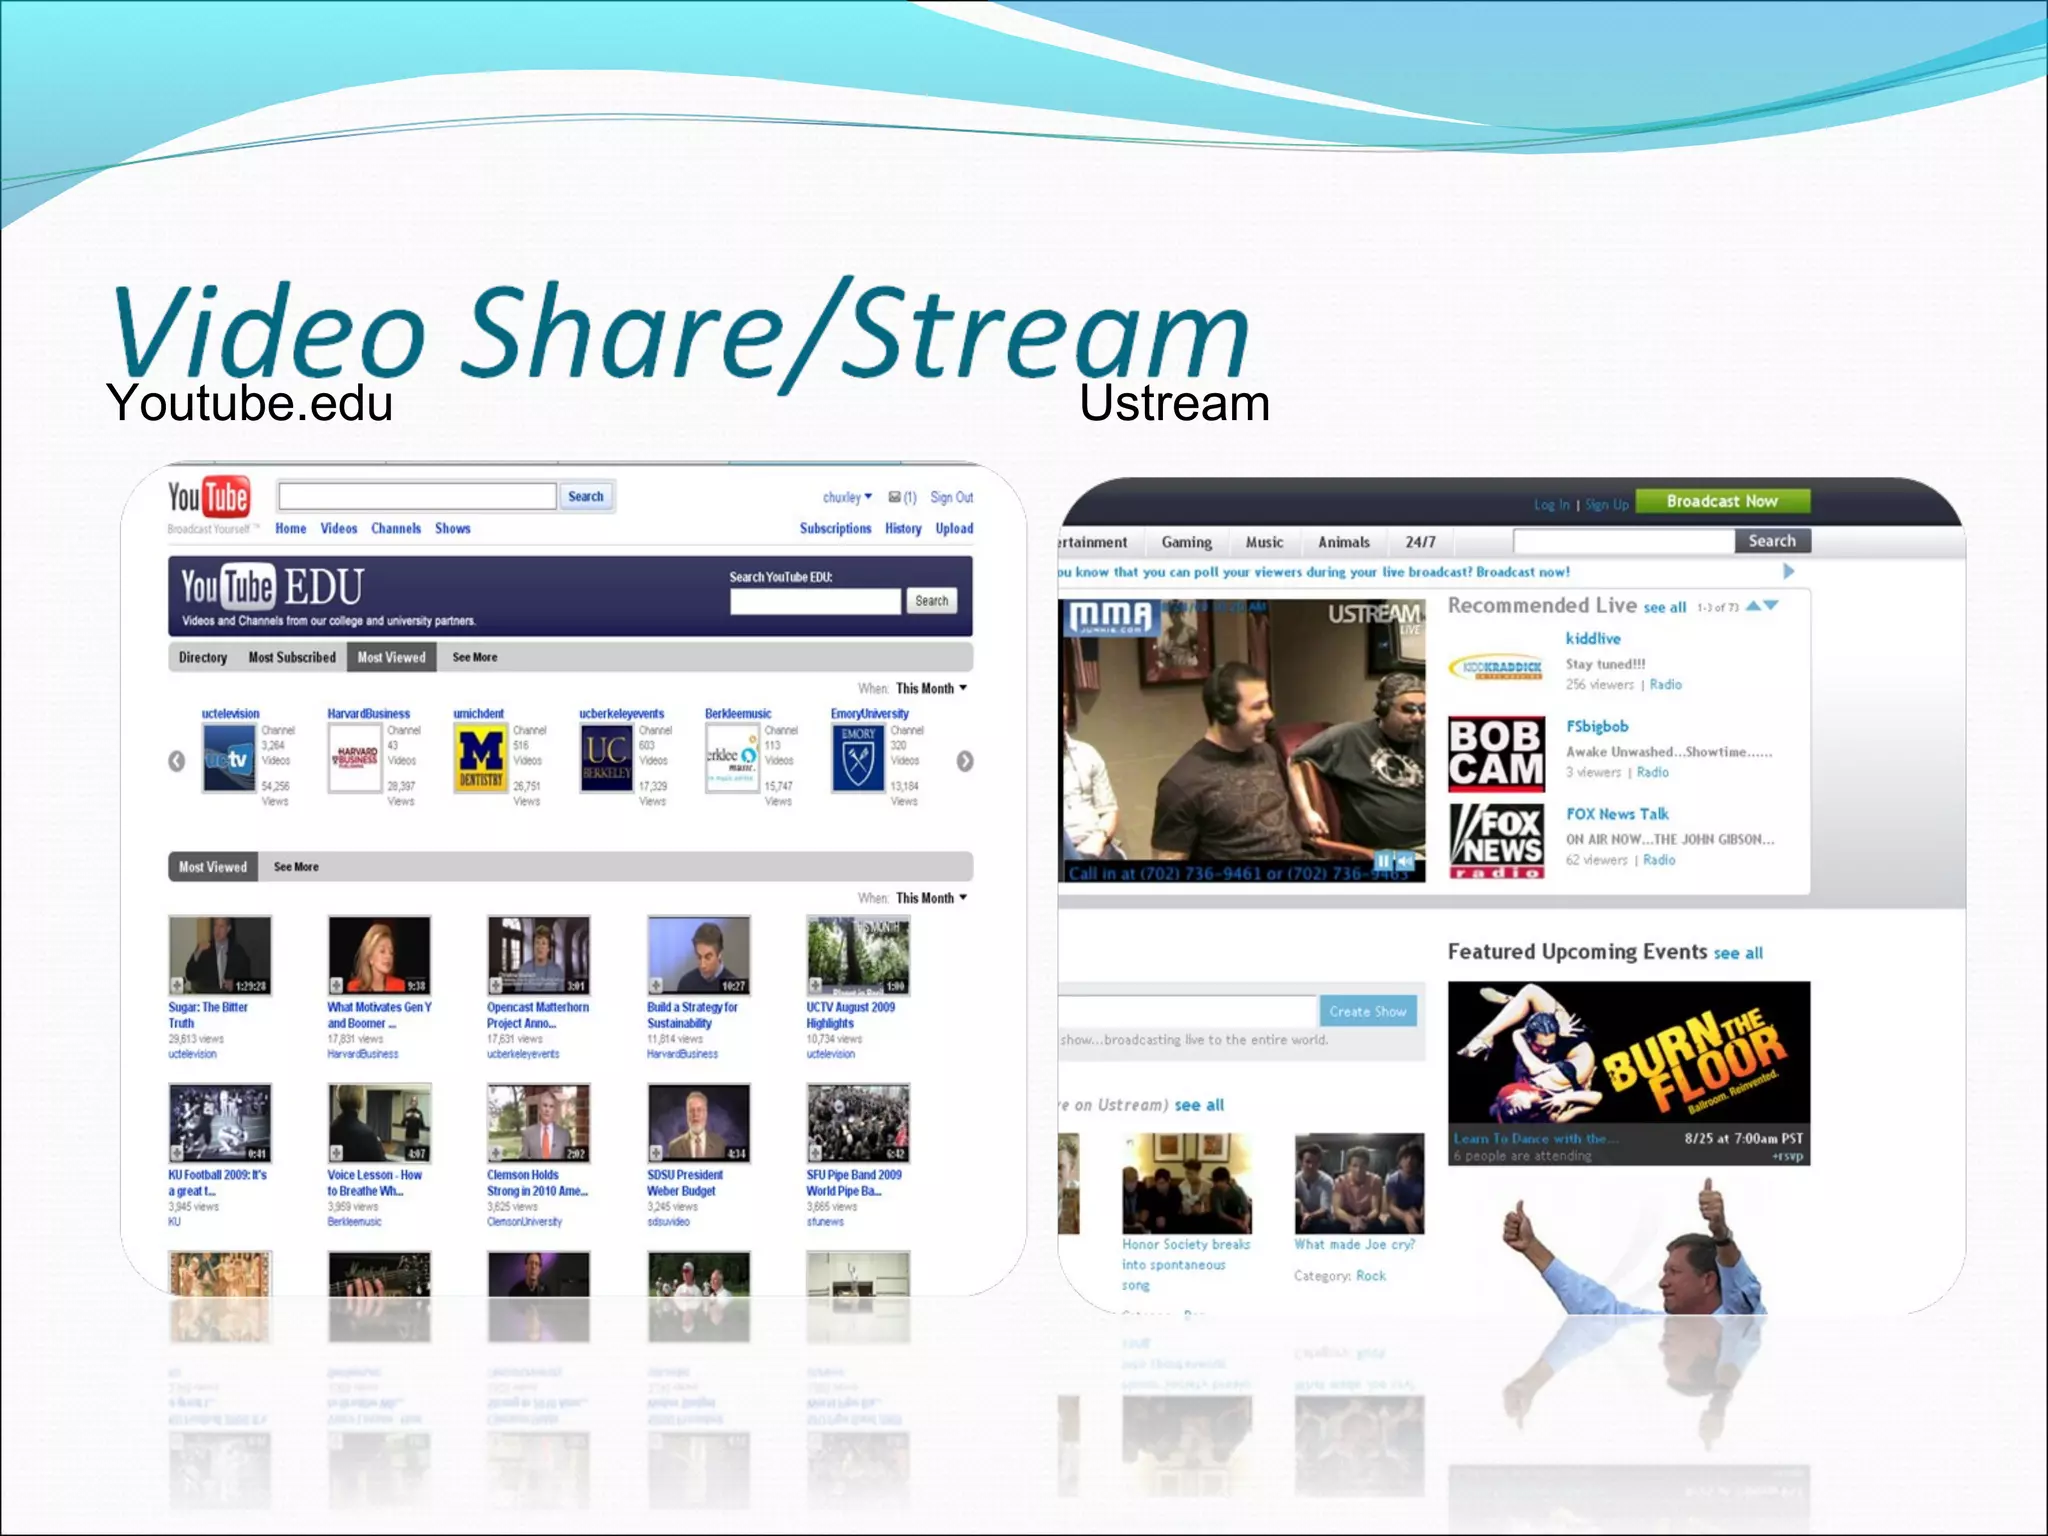Open Ustream Gaming category

[1187, 542]
